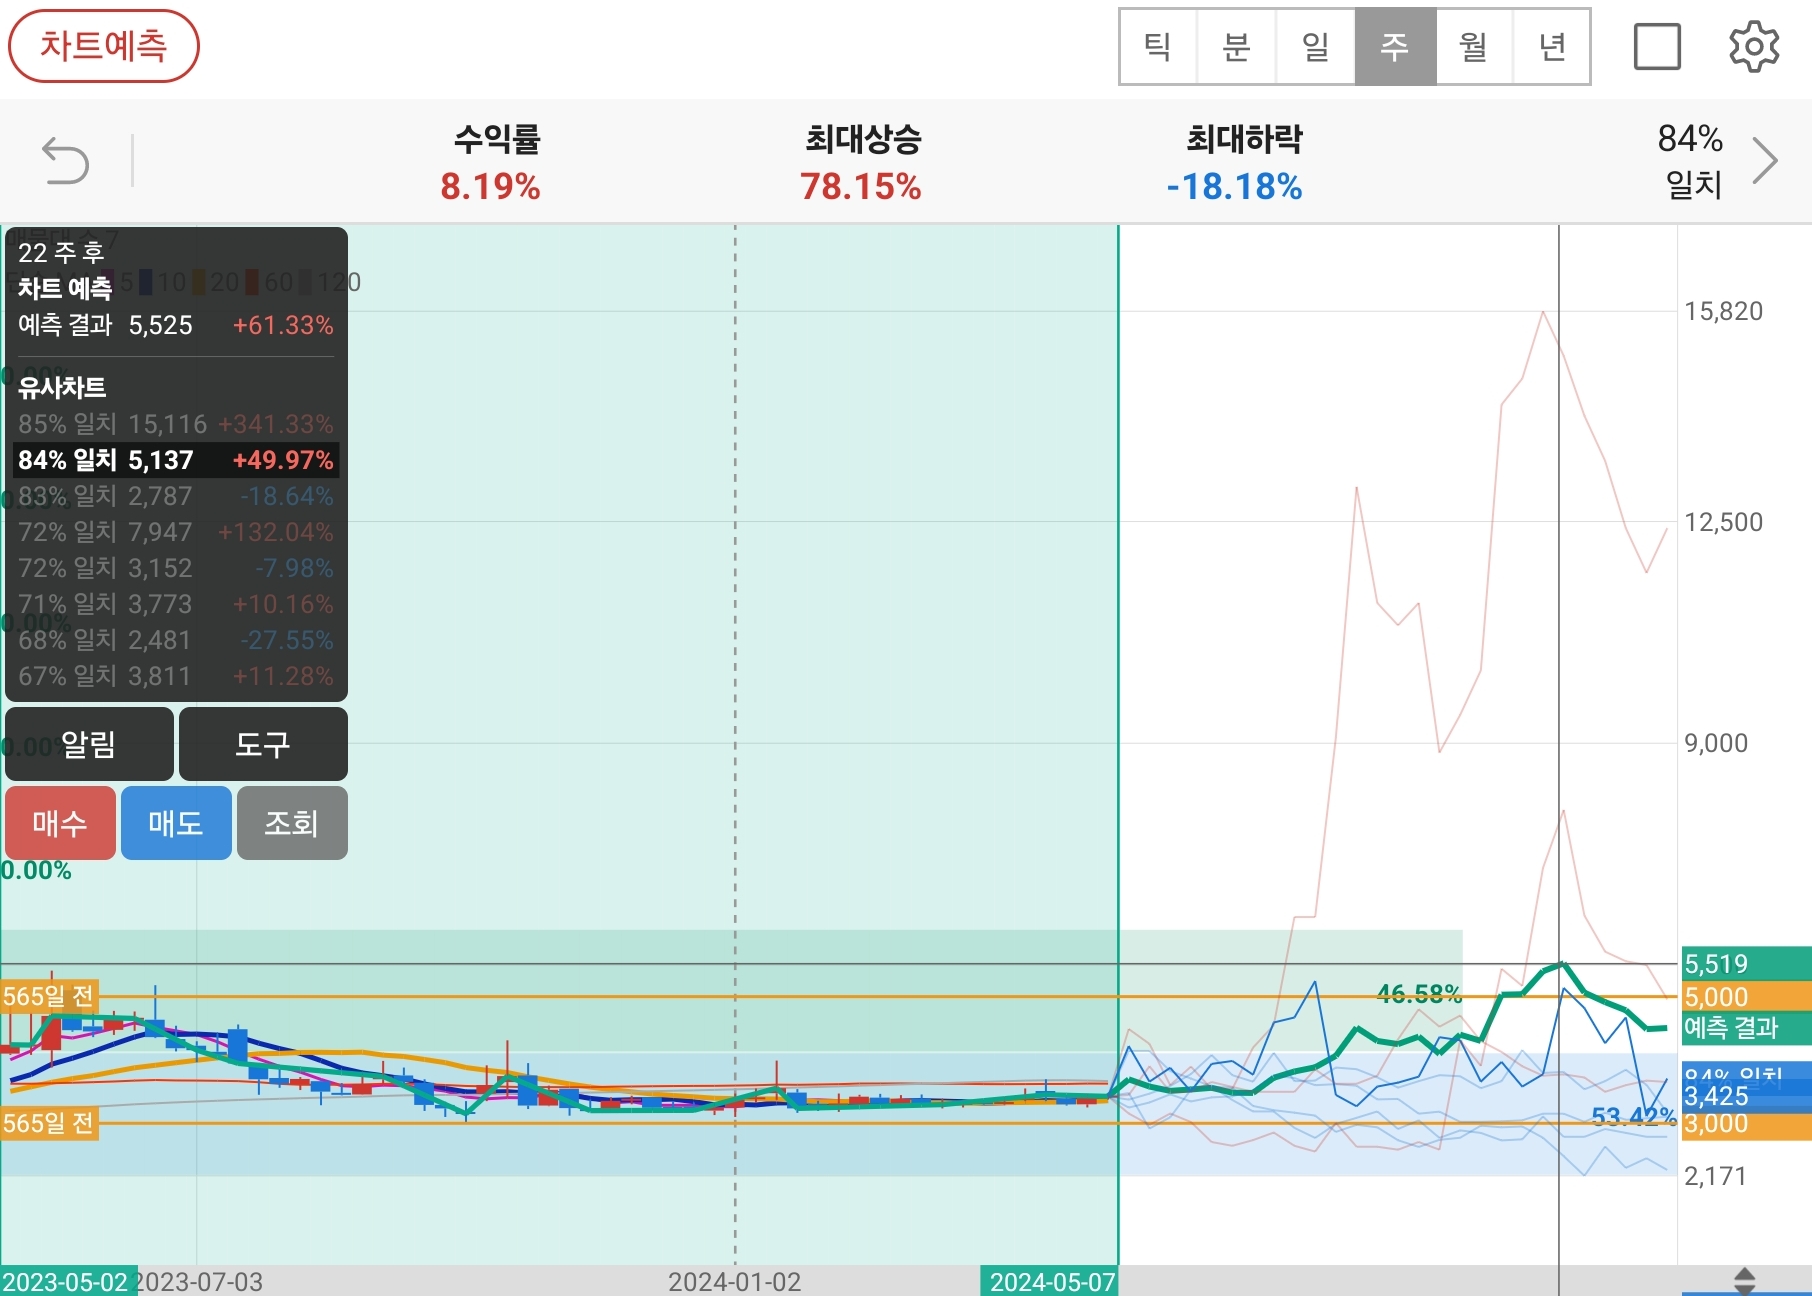Viewport: 1812px width, 1296px height.
Task: Click the orange 3,000 price tag
Action: (1746, 1124)
